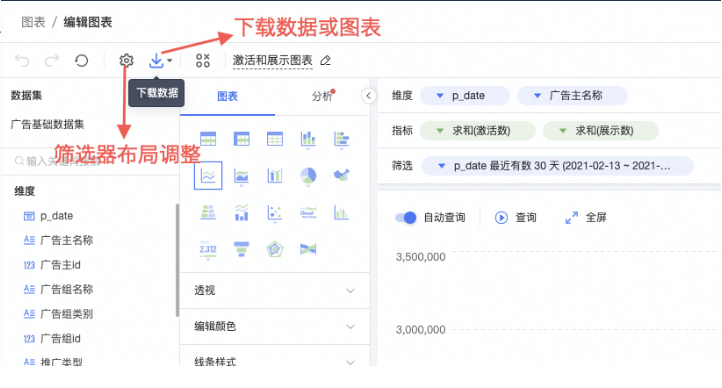Viewport: 722px width, 388px height.
Task: Select 广告组类别 field in dimension list
Action: [x=58, y=314]
